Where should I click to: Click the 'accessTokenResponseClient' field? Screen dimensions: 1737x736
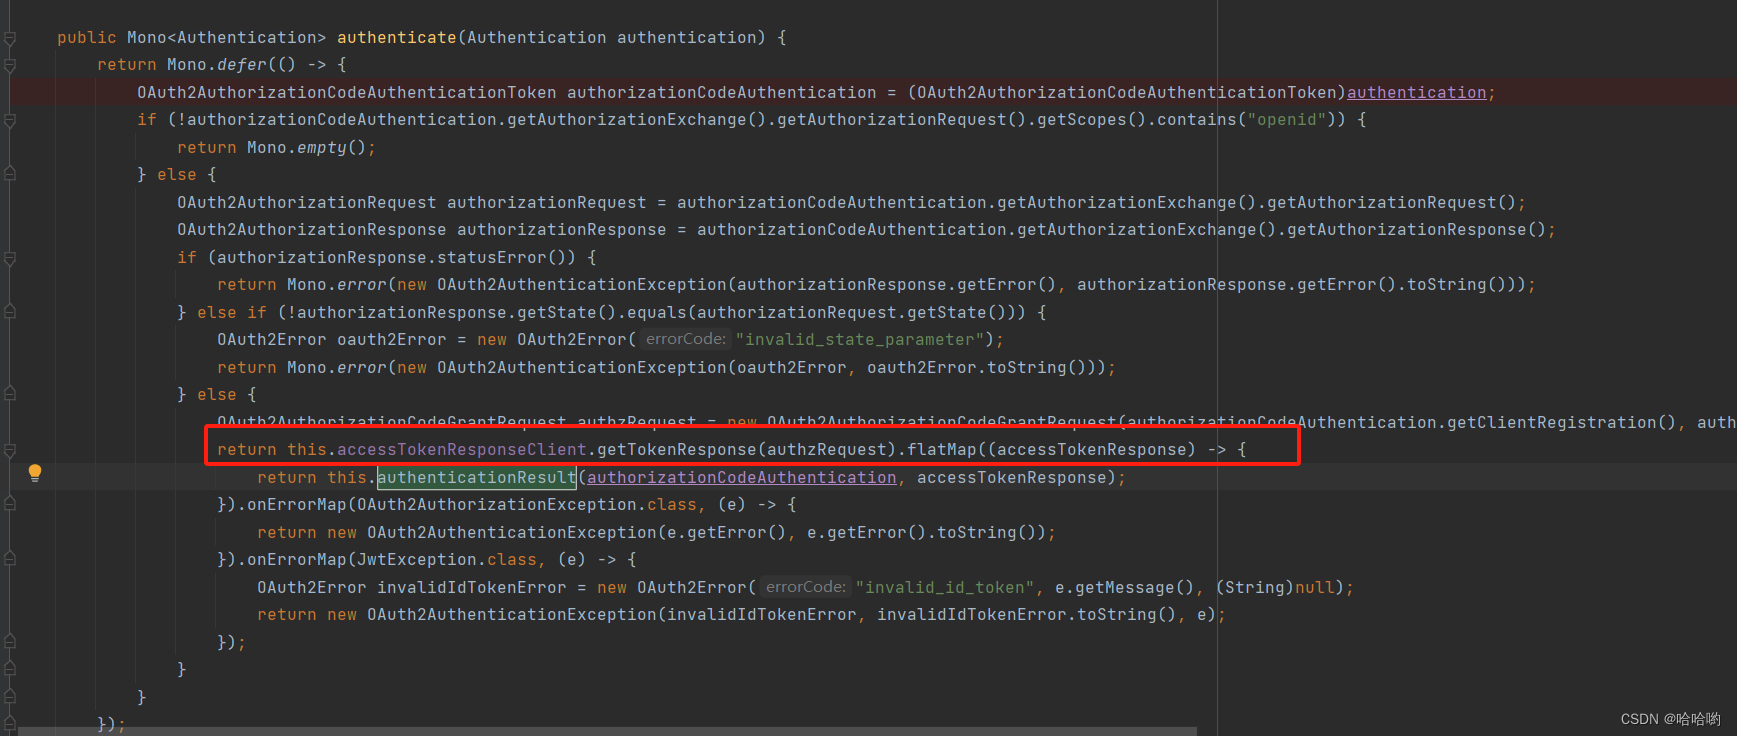462,450
